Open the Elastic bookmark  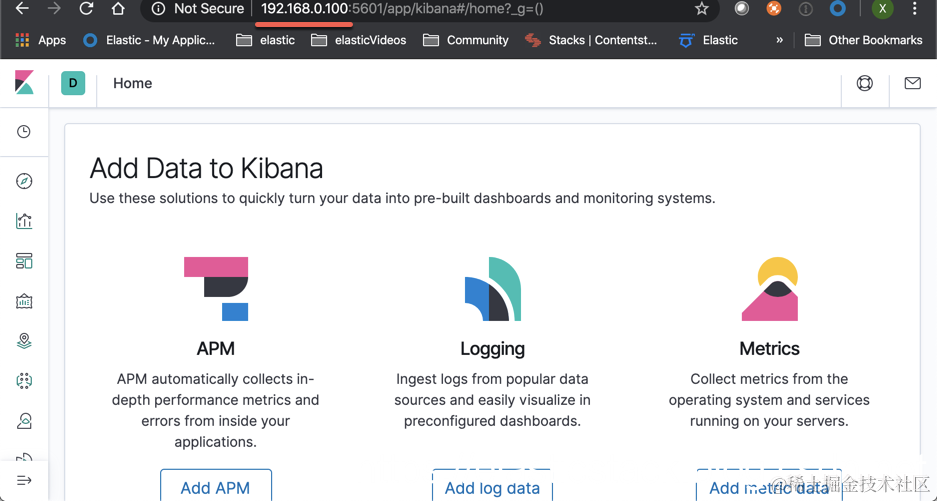pyautogui.click(x=708, y=40)
